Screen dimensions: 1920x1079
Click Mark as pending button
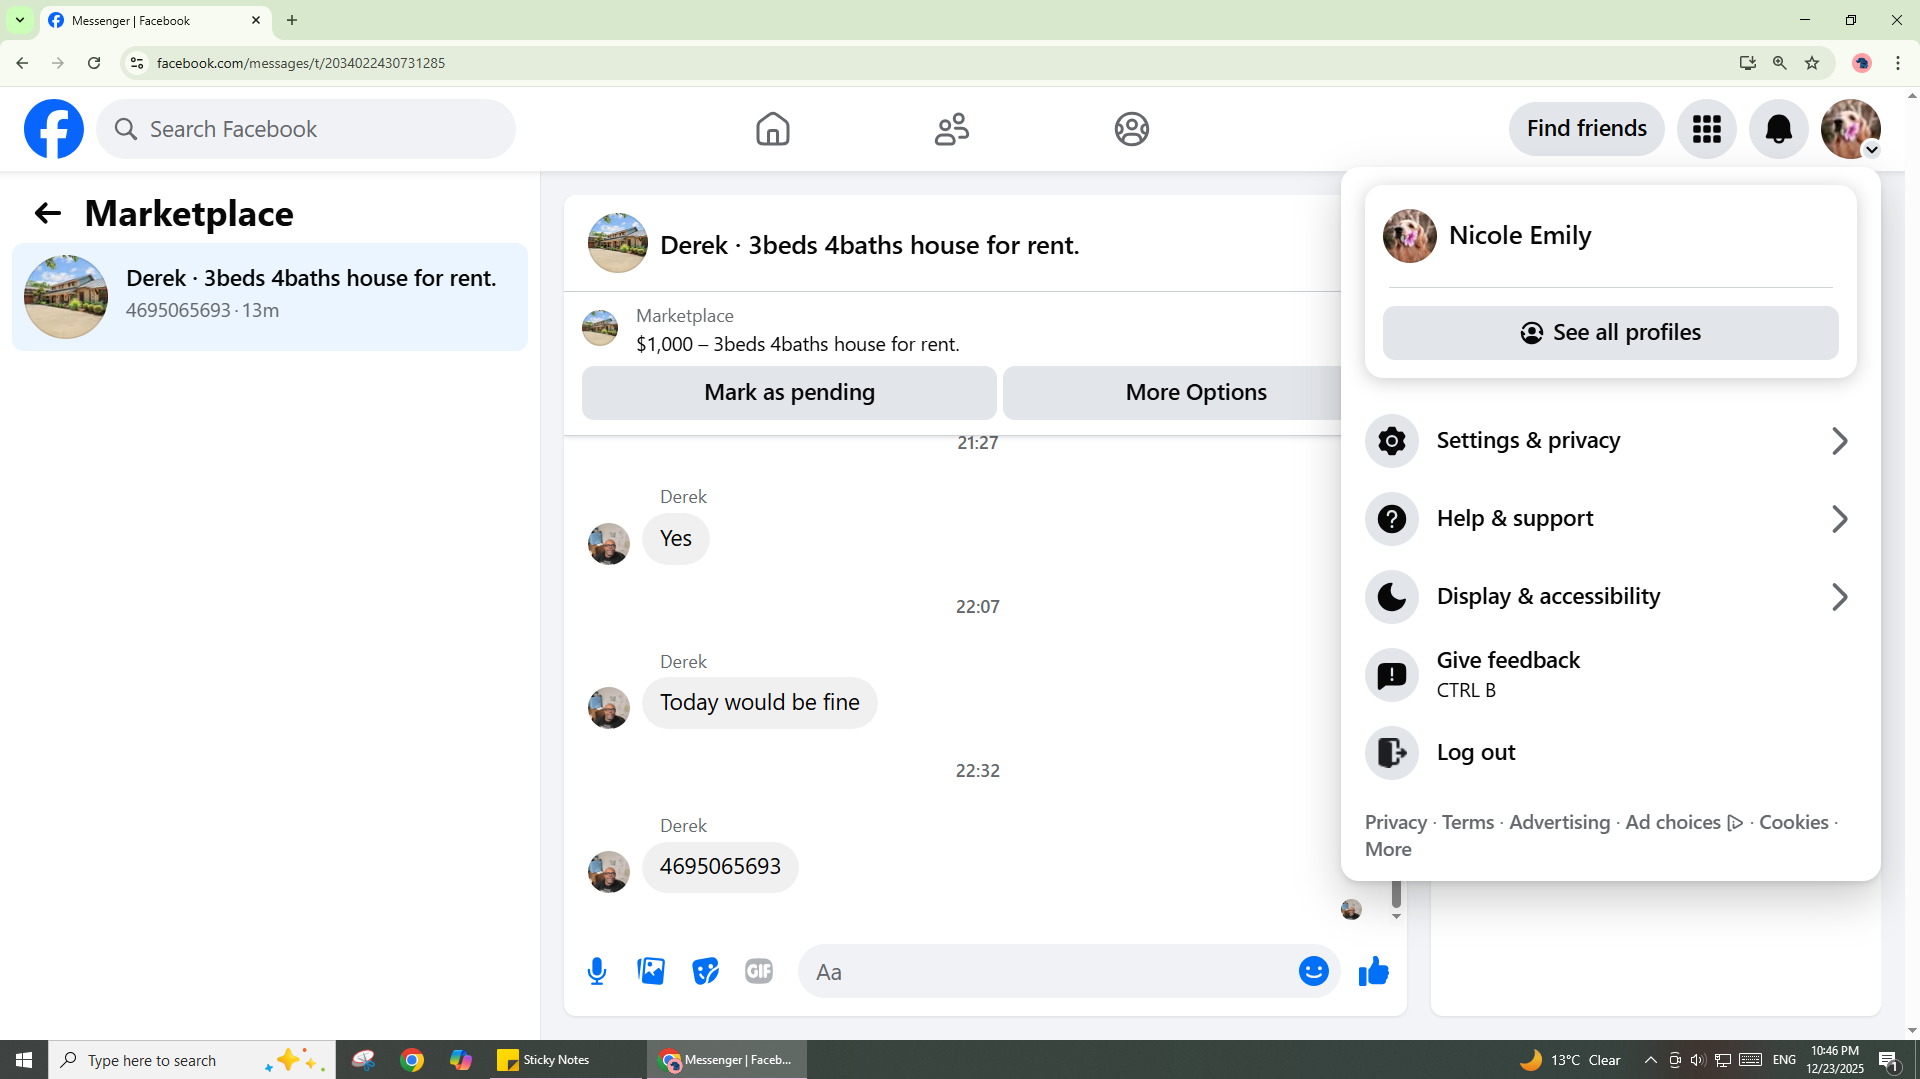point(789,393)
